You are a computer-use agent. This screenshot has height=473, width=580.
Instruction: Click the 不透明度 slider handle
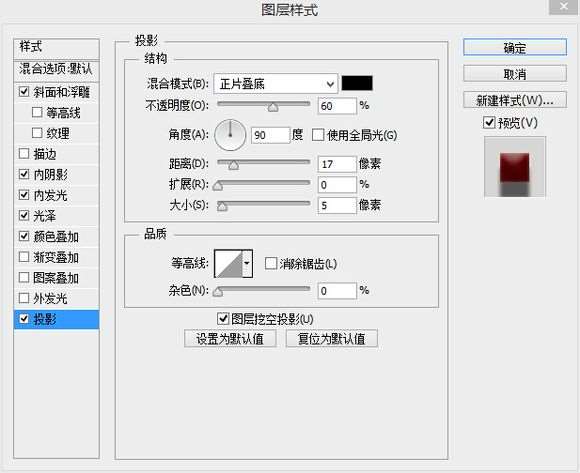tap(273, 107)
